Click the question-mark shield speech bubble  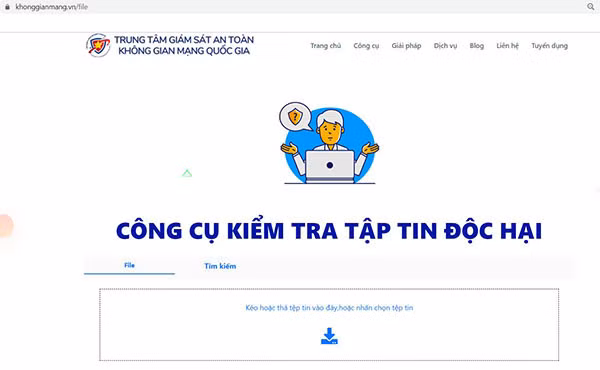click(x=295, y=116)
